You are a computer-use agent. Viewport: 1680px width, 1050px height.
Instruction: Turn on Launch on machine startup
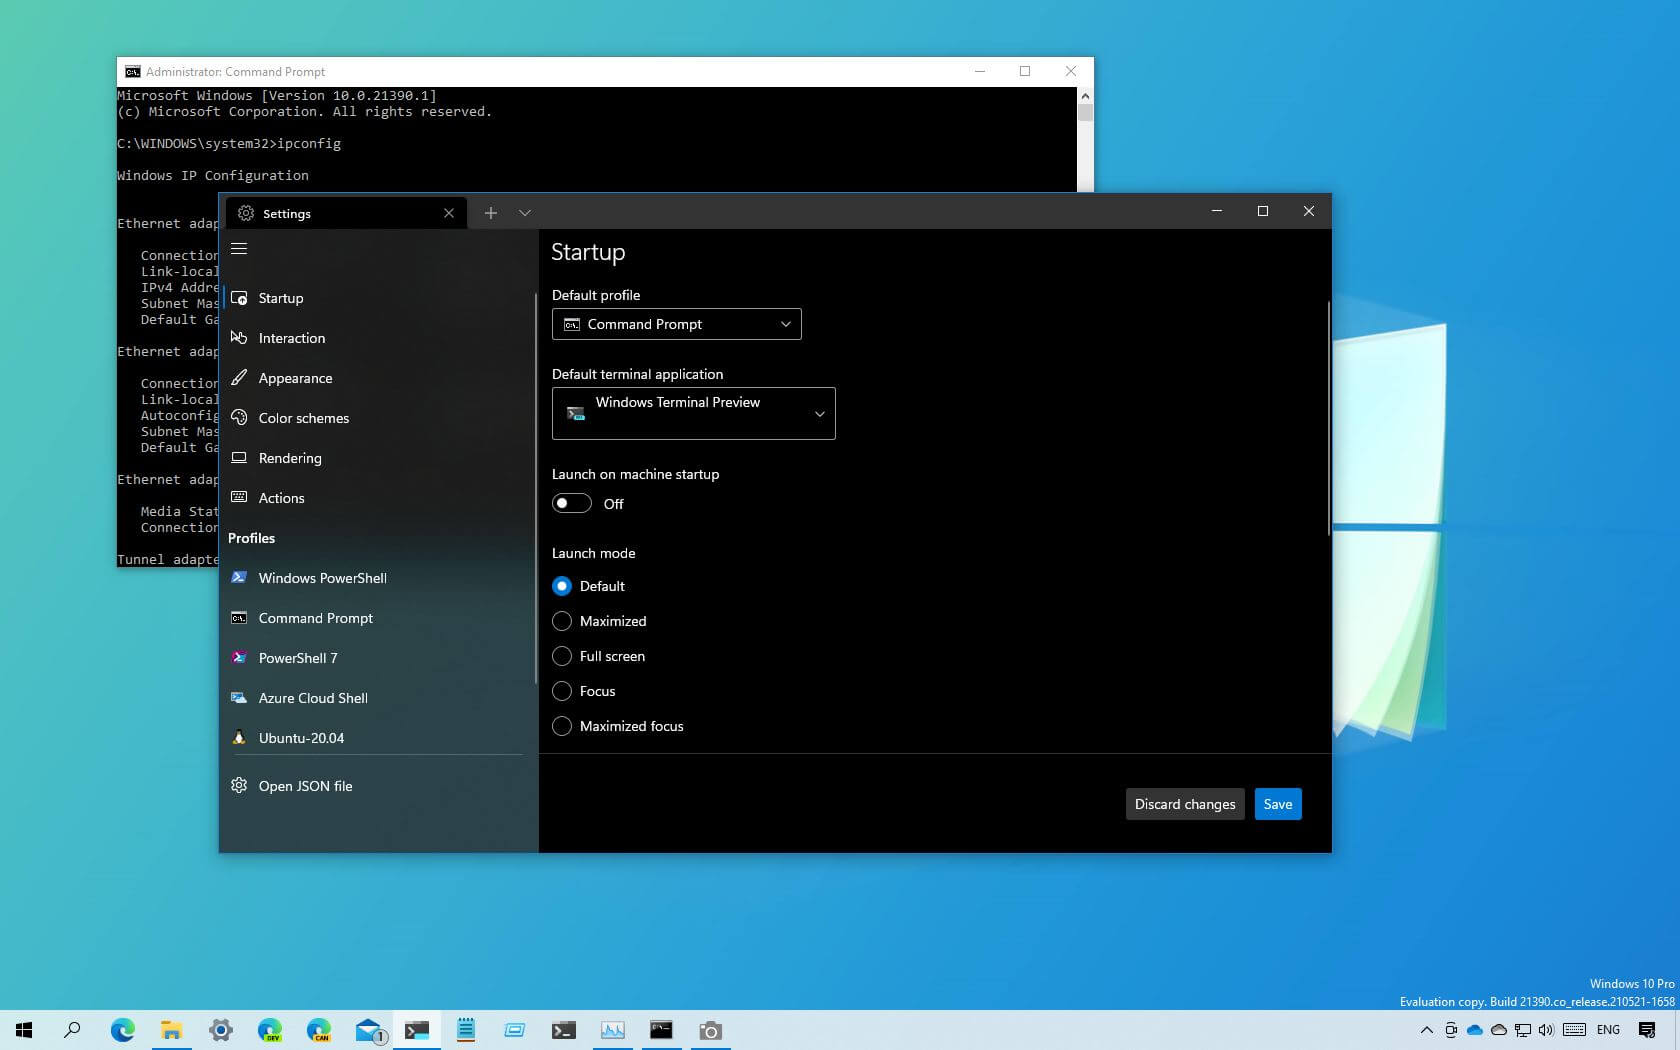click(572, 503)
